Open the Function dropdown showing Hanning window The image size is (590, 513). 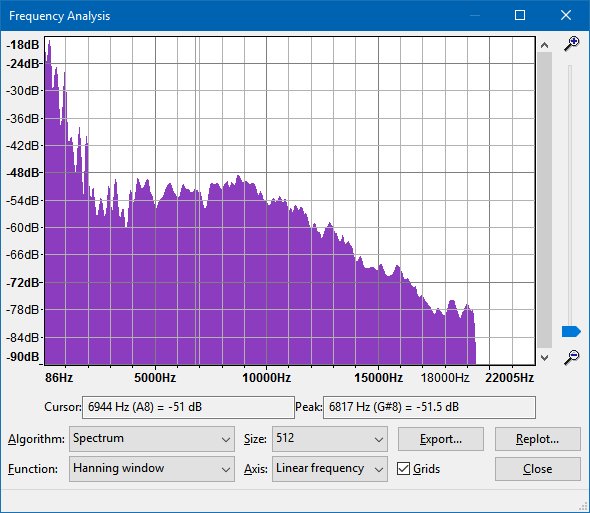[152, 469]
